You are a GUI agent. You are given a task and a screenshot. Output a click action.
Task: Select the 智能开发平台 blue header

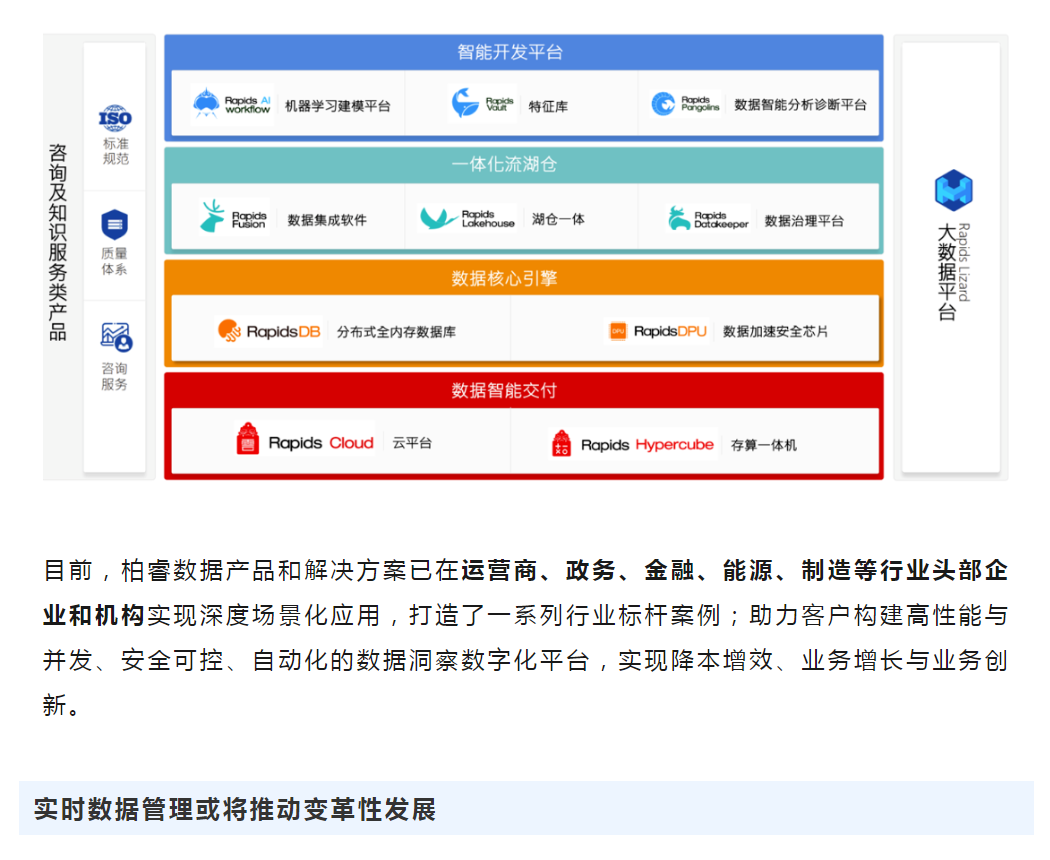coord(523,52)
